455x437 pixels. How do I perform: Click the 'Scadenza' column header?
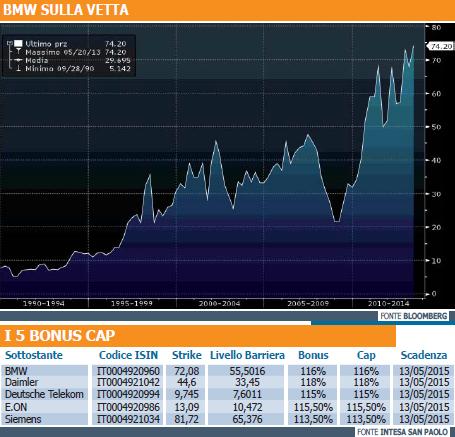click(424, 355)
